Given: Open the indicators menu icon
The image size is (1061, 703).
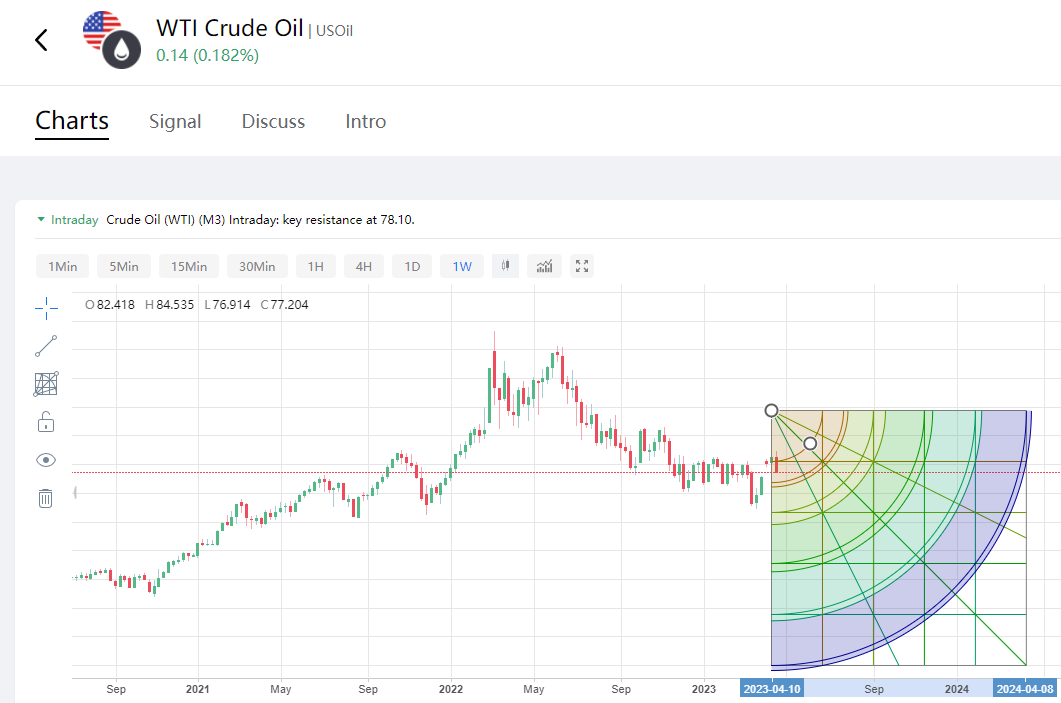Looking at the screenshot, I should click(544, 266).
